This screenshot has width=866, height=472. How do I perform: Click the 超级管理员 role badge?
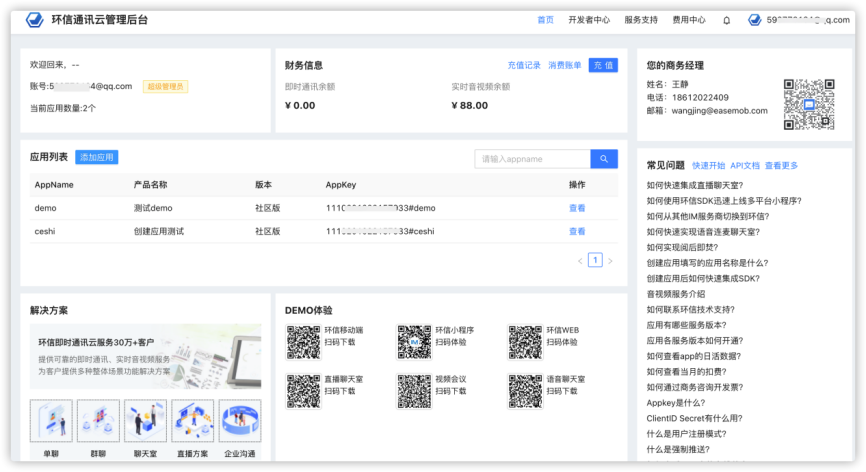[x=165, y=86]
